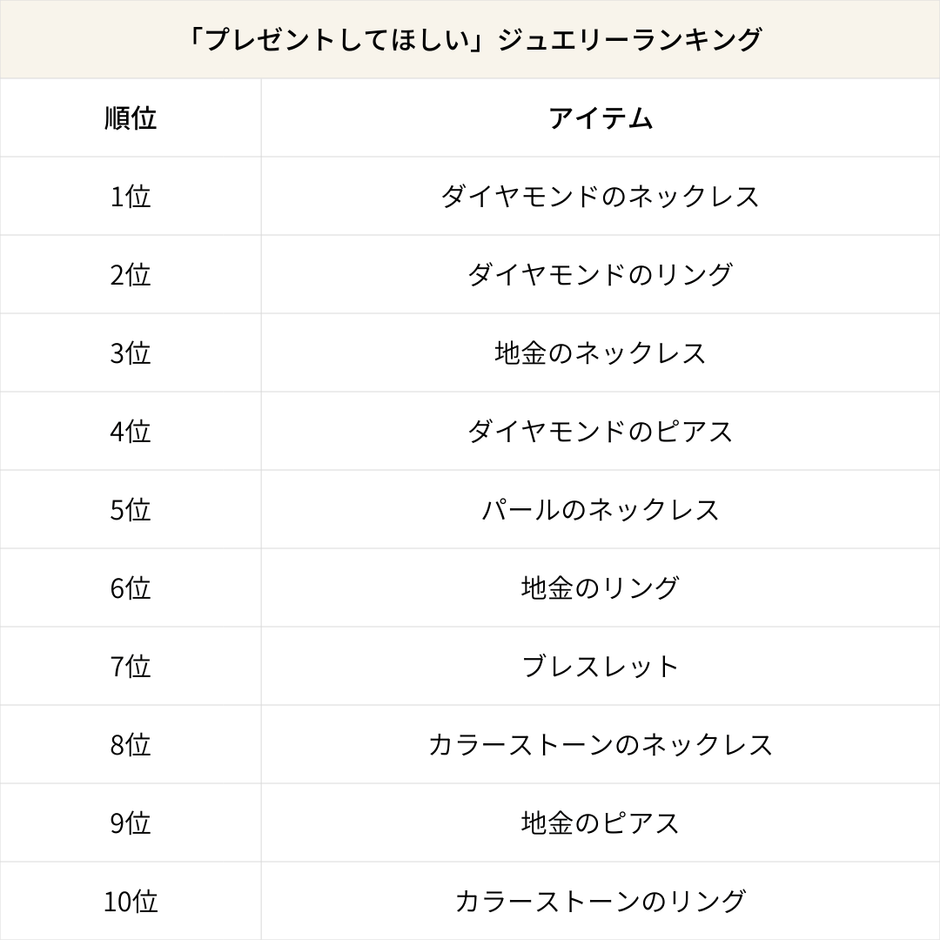The height and width of the screenshot is (940, 940).
Task: Select the 8位 rank cell
Action: [x=131, y=745]
